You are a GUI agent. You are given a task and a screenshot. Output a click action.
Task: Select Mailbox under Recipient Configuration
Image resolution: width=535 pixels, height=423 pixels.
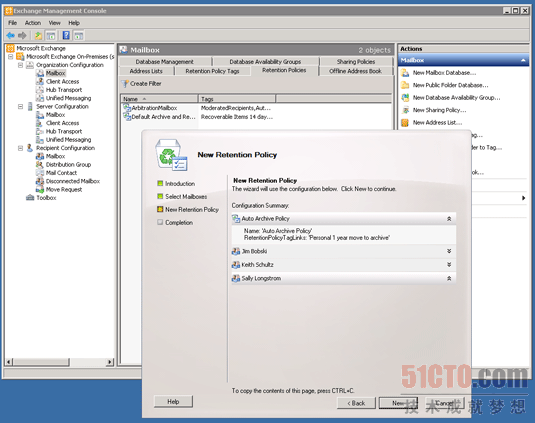point(55,156)
